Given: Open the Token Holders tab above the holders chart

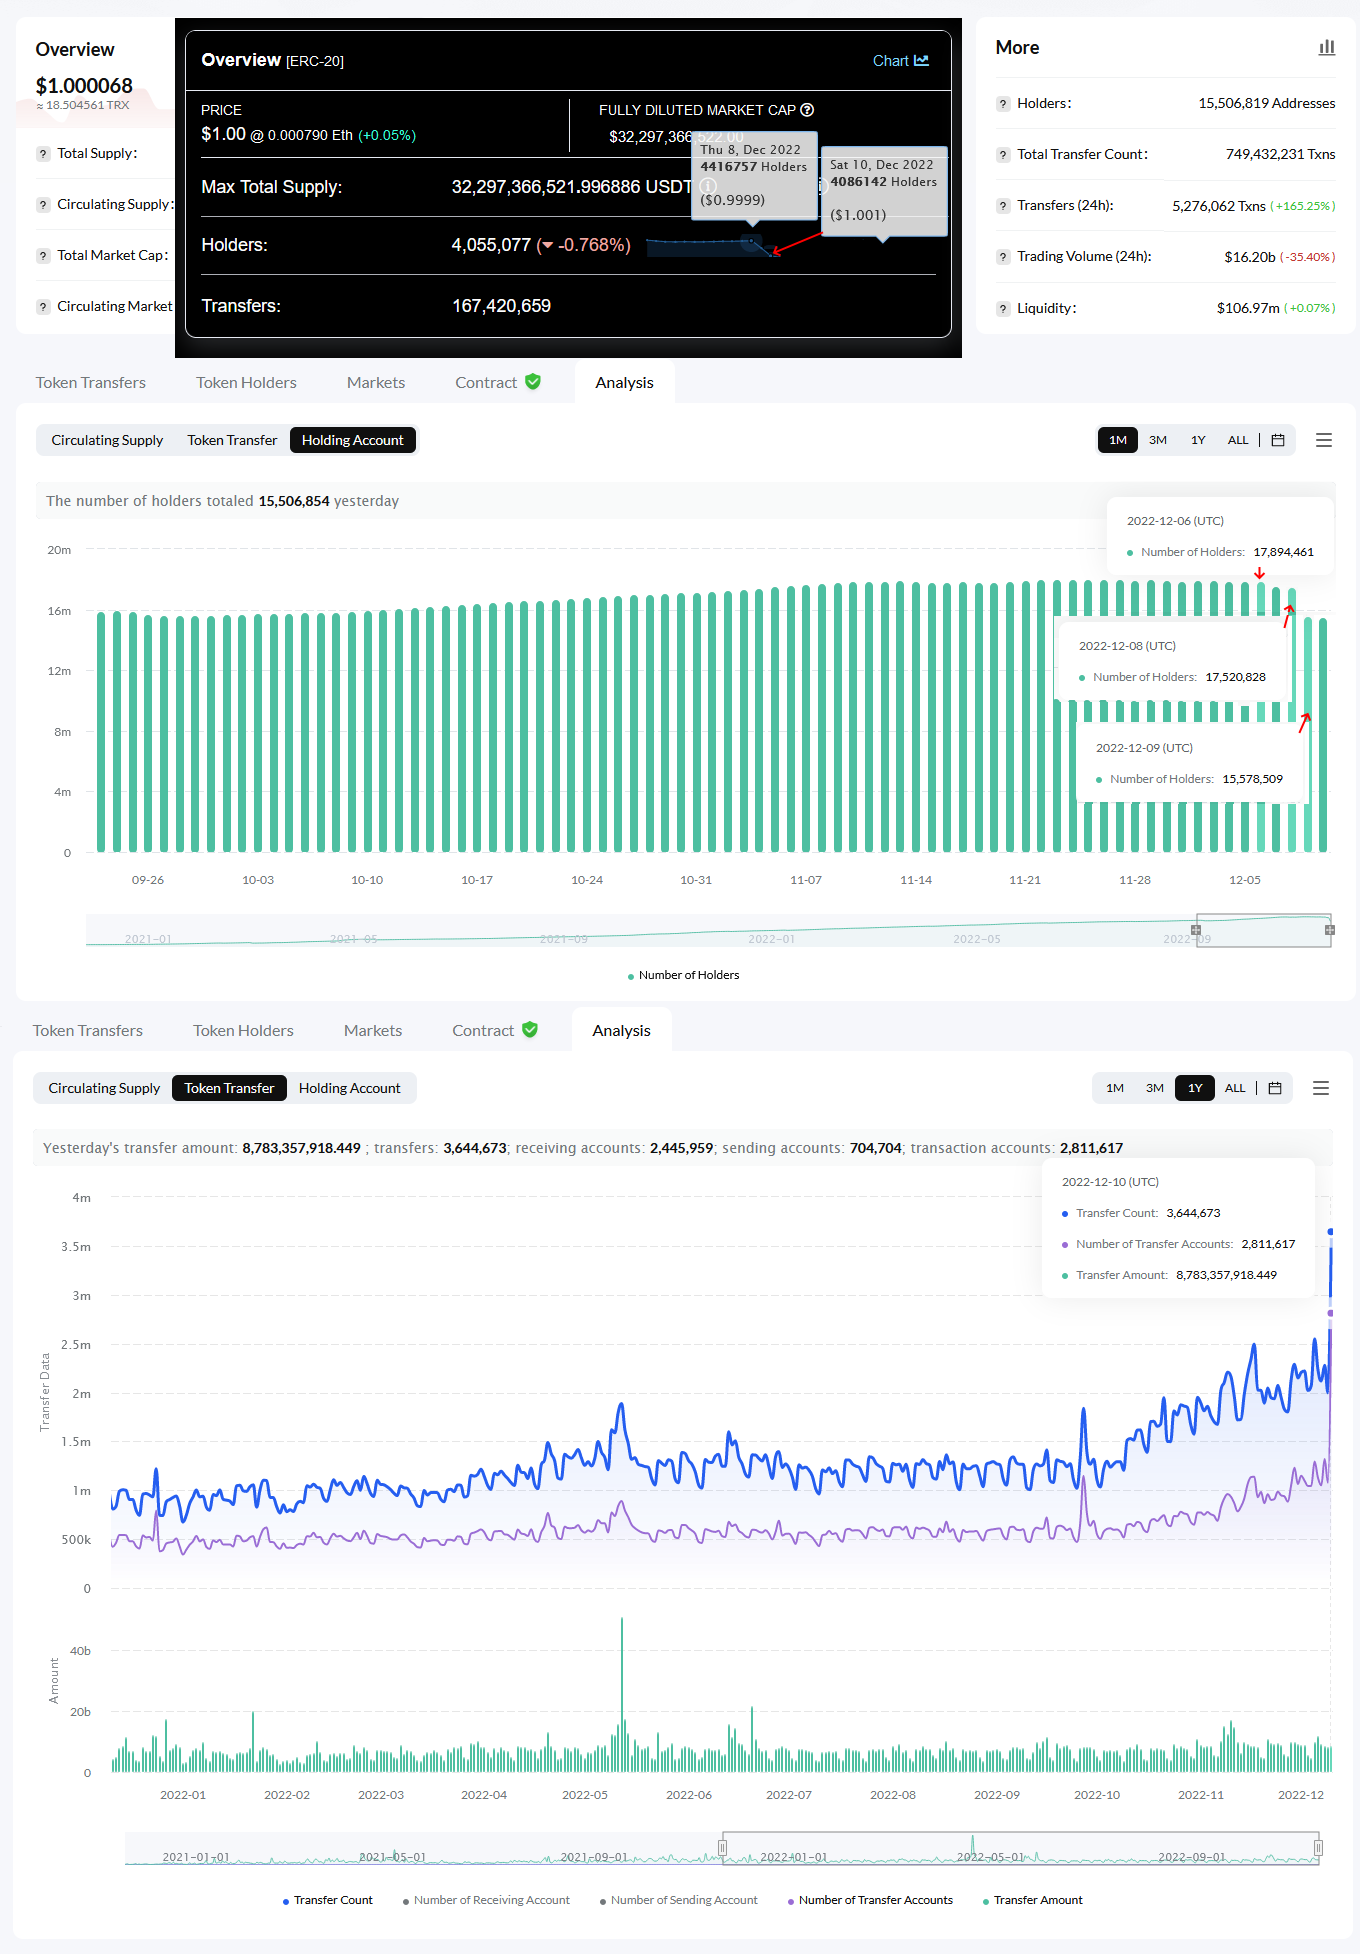Looking at the screenshot, I should (246, 383).
